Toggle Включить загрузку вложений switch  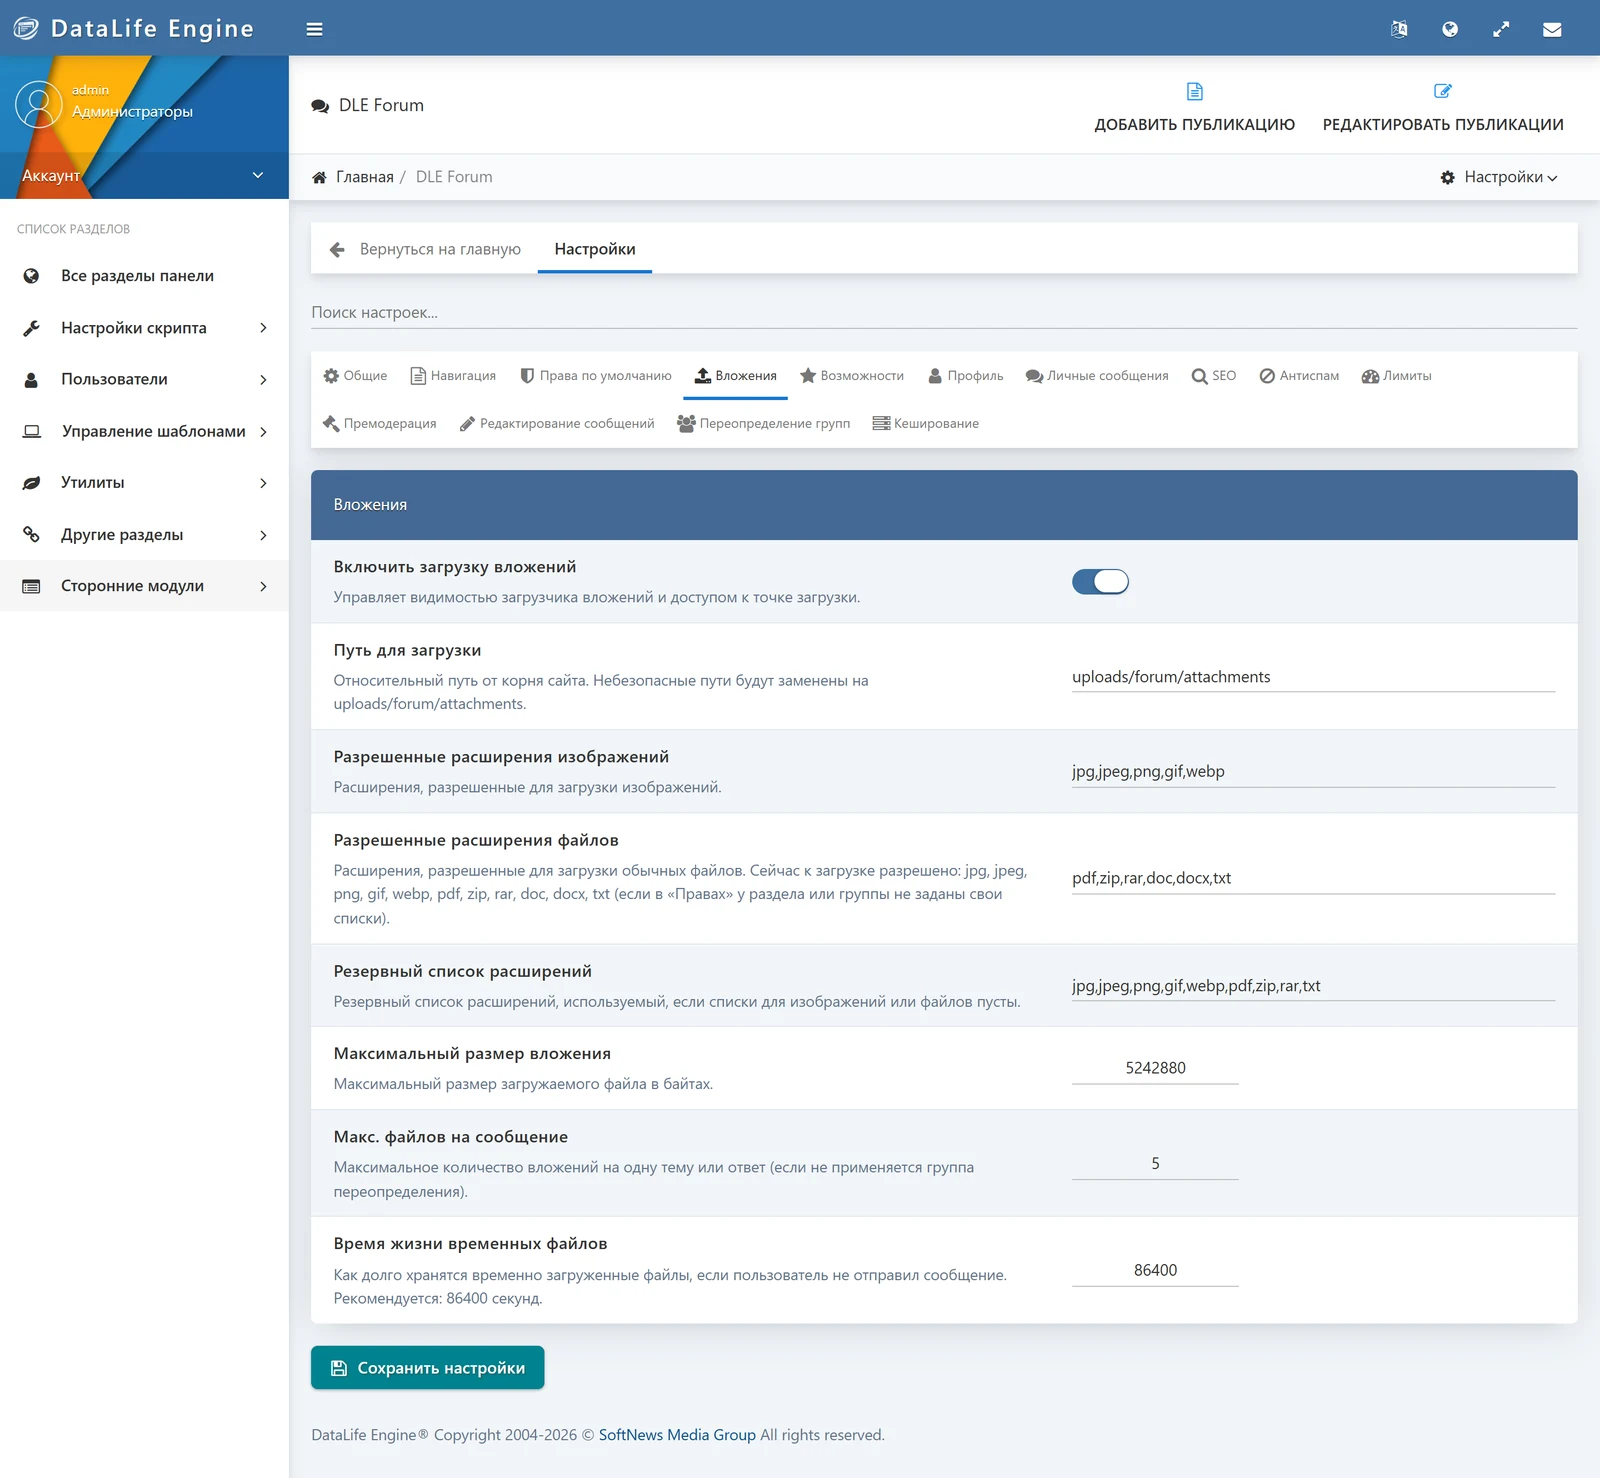coord(1100,582)
